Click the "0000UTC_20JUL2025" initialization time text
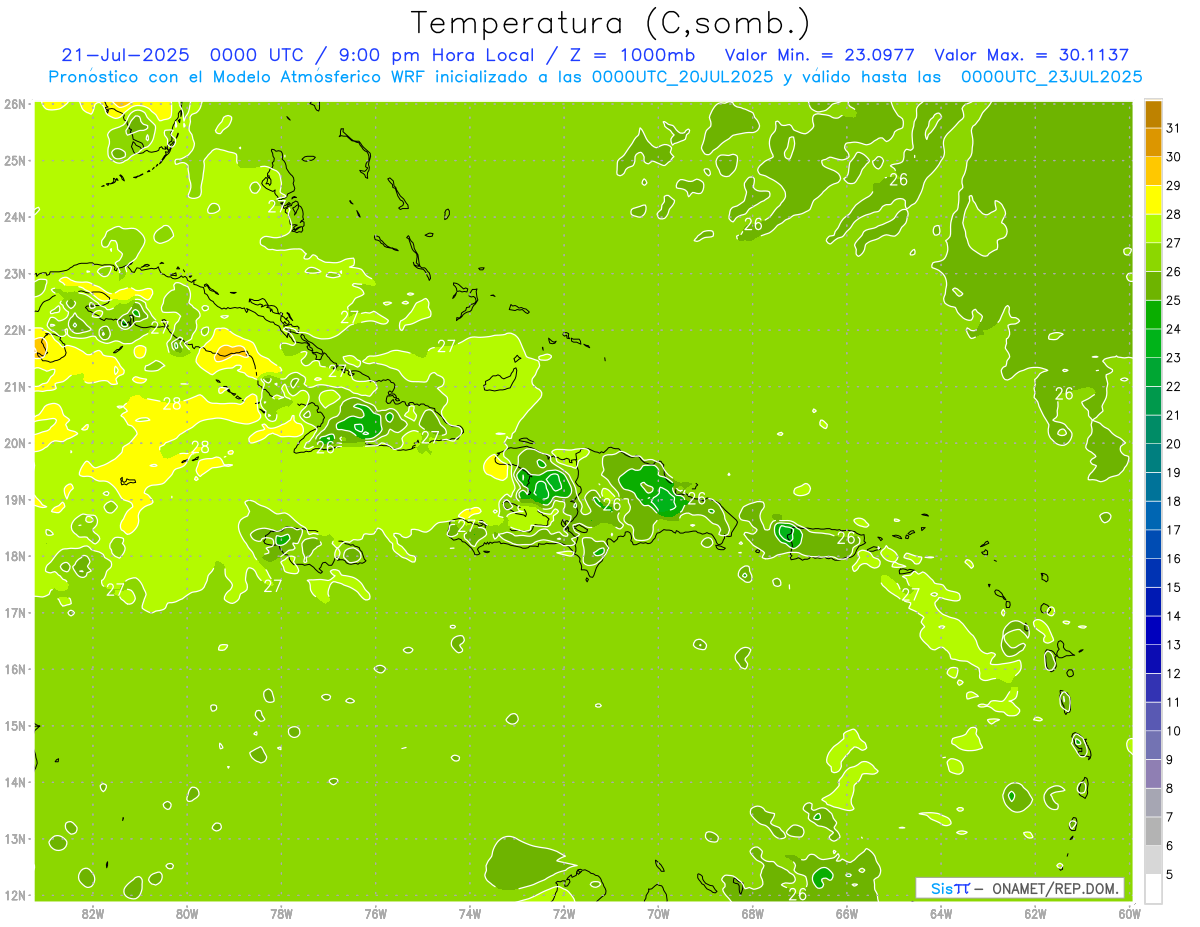 682,76
